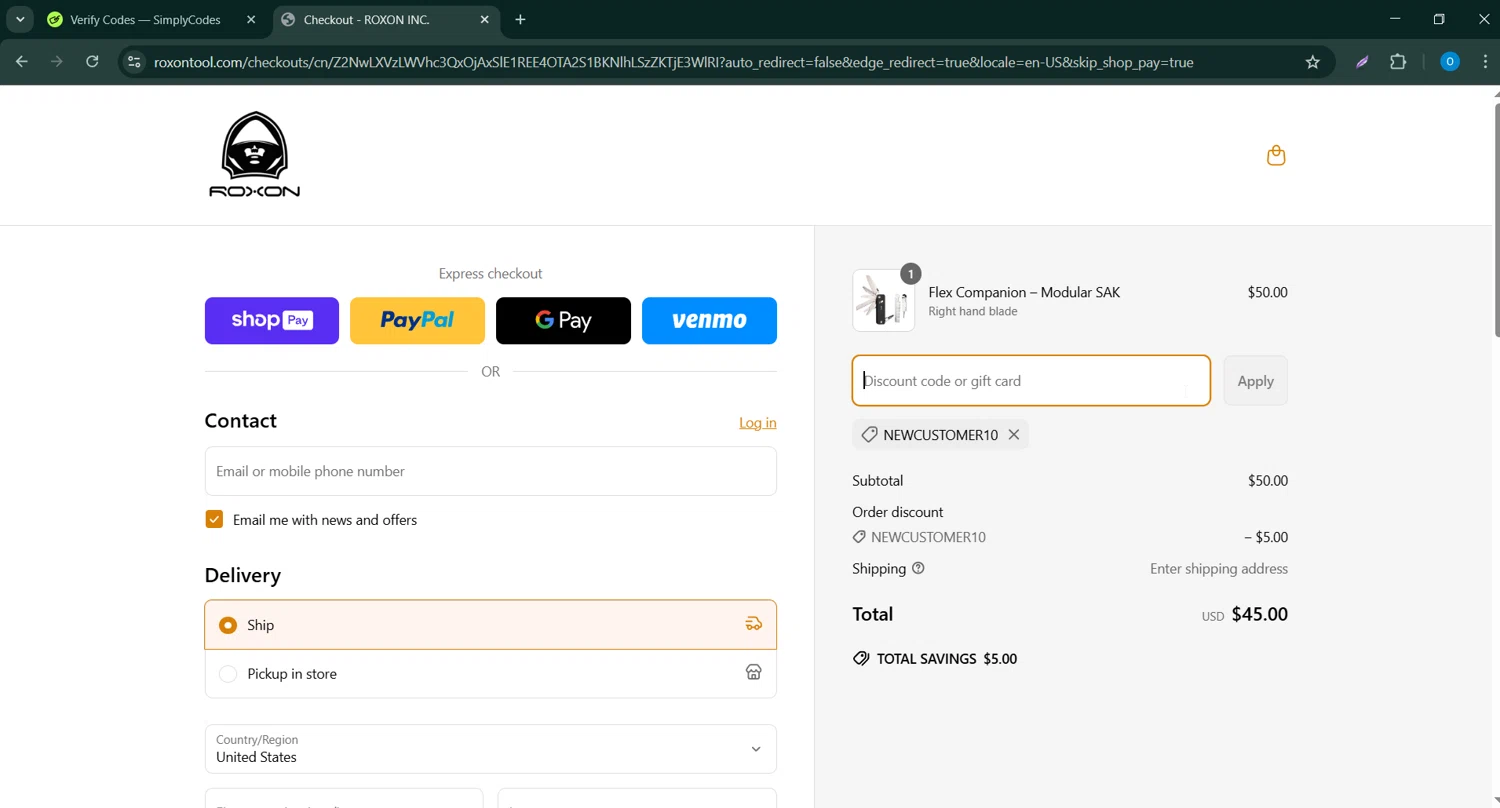Open the Chrome profile avatar
Screen dimensions: 1500x808
pos(1450,62)
